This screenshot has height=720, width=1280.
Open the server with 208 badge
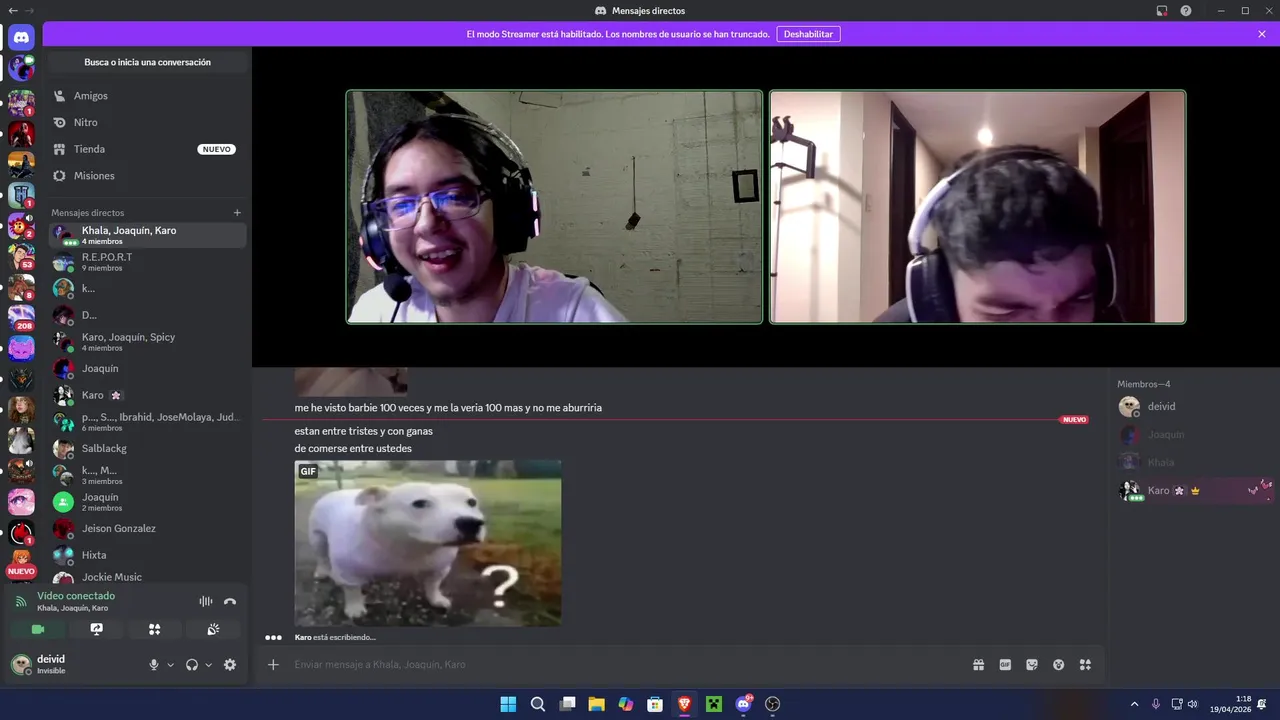pos(21,317)
